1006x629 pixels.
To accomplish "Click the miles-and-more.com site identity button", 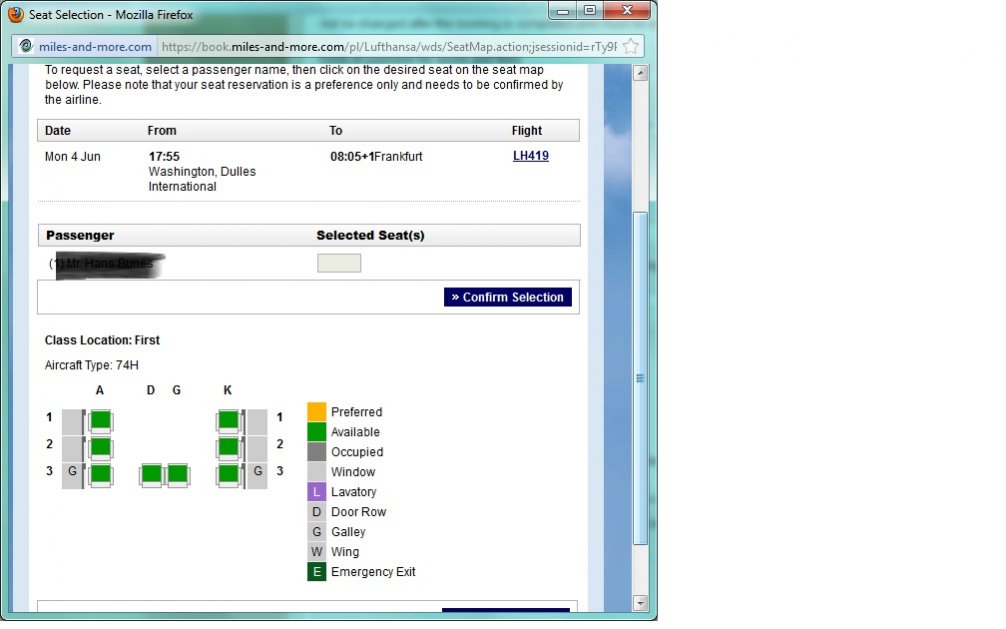I will click(x=86, y=46).
